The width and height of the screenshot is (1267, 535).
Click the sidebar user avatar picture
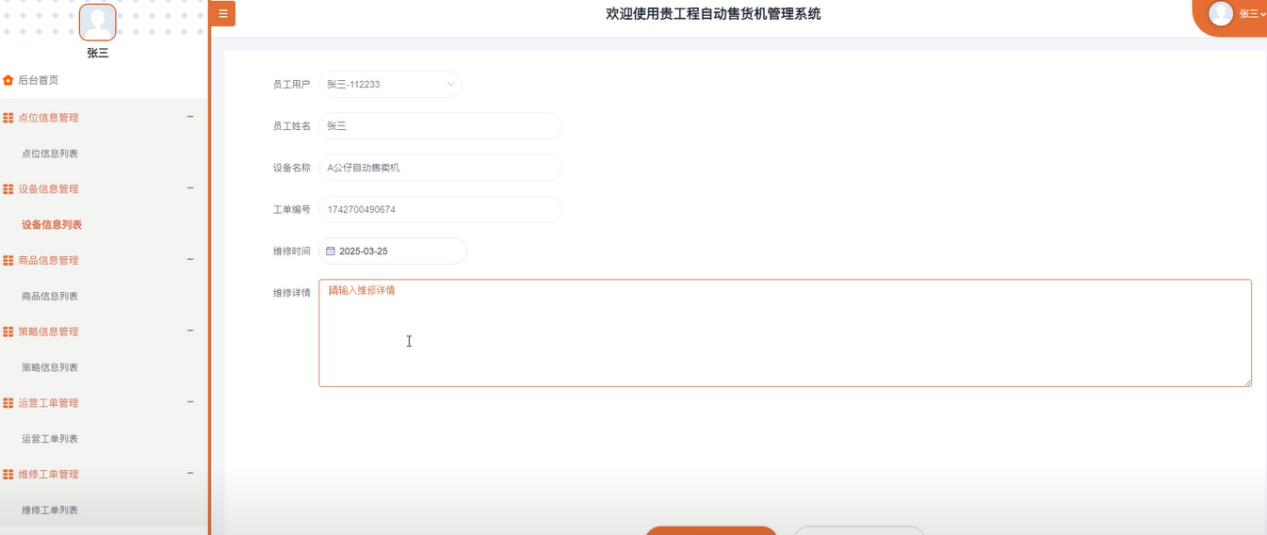[x=97, y=22]
